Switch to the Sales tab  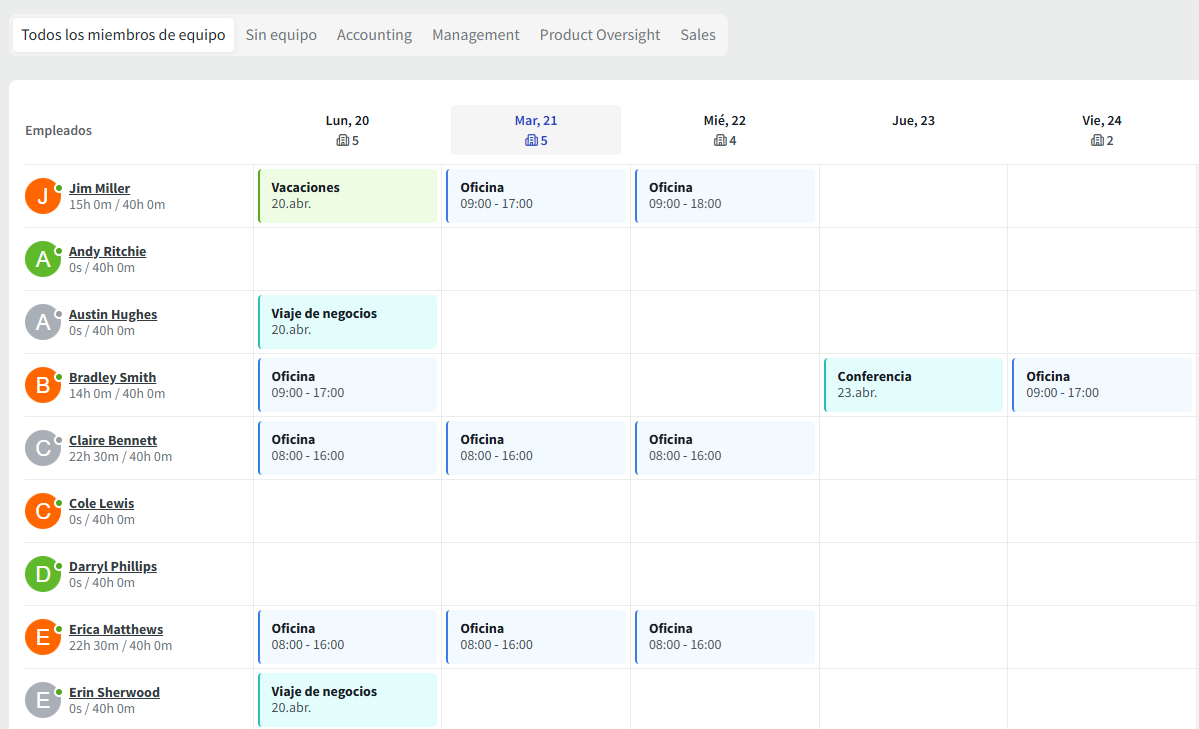coord(698,35)
